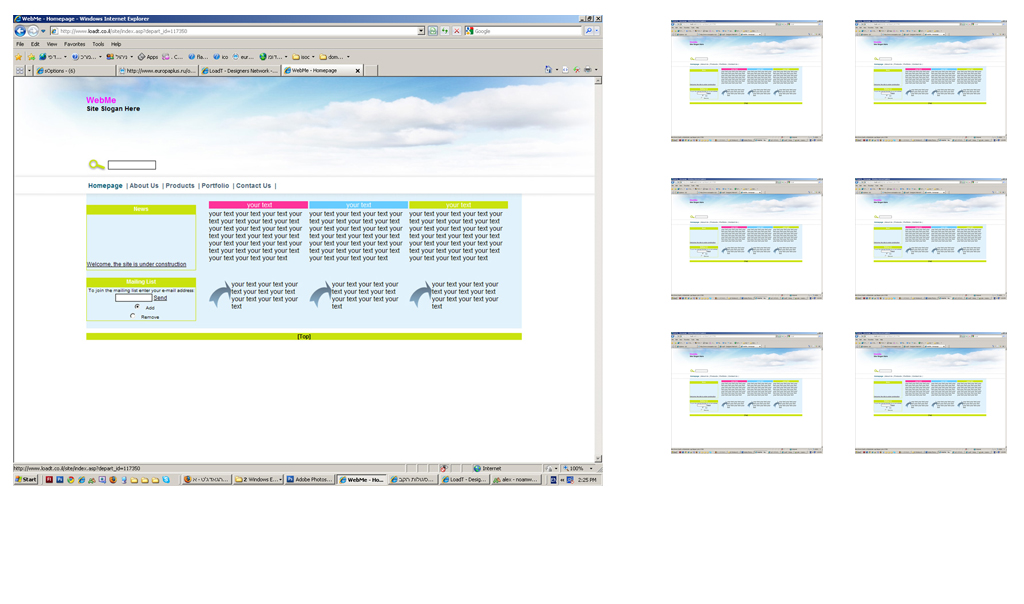Open the Apps favorites bar item
Viewport: 1024px width, 604px height.
pyautogui.click(x=148, y=57)
